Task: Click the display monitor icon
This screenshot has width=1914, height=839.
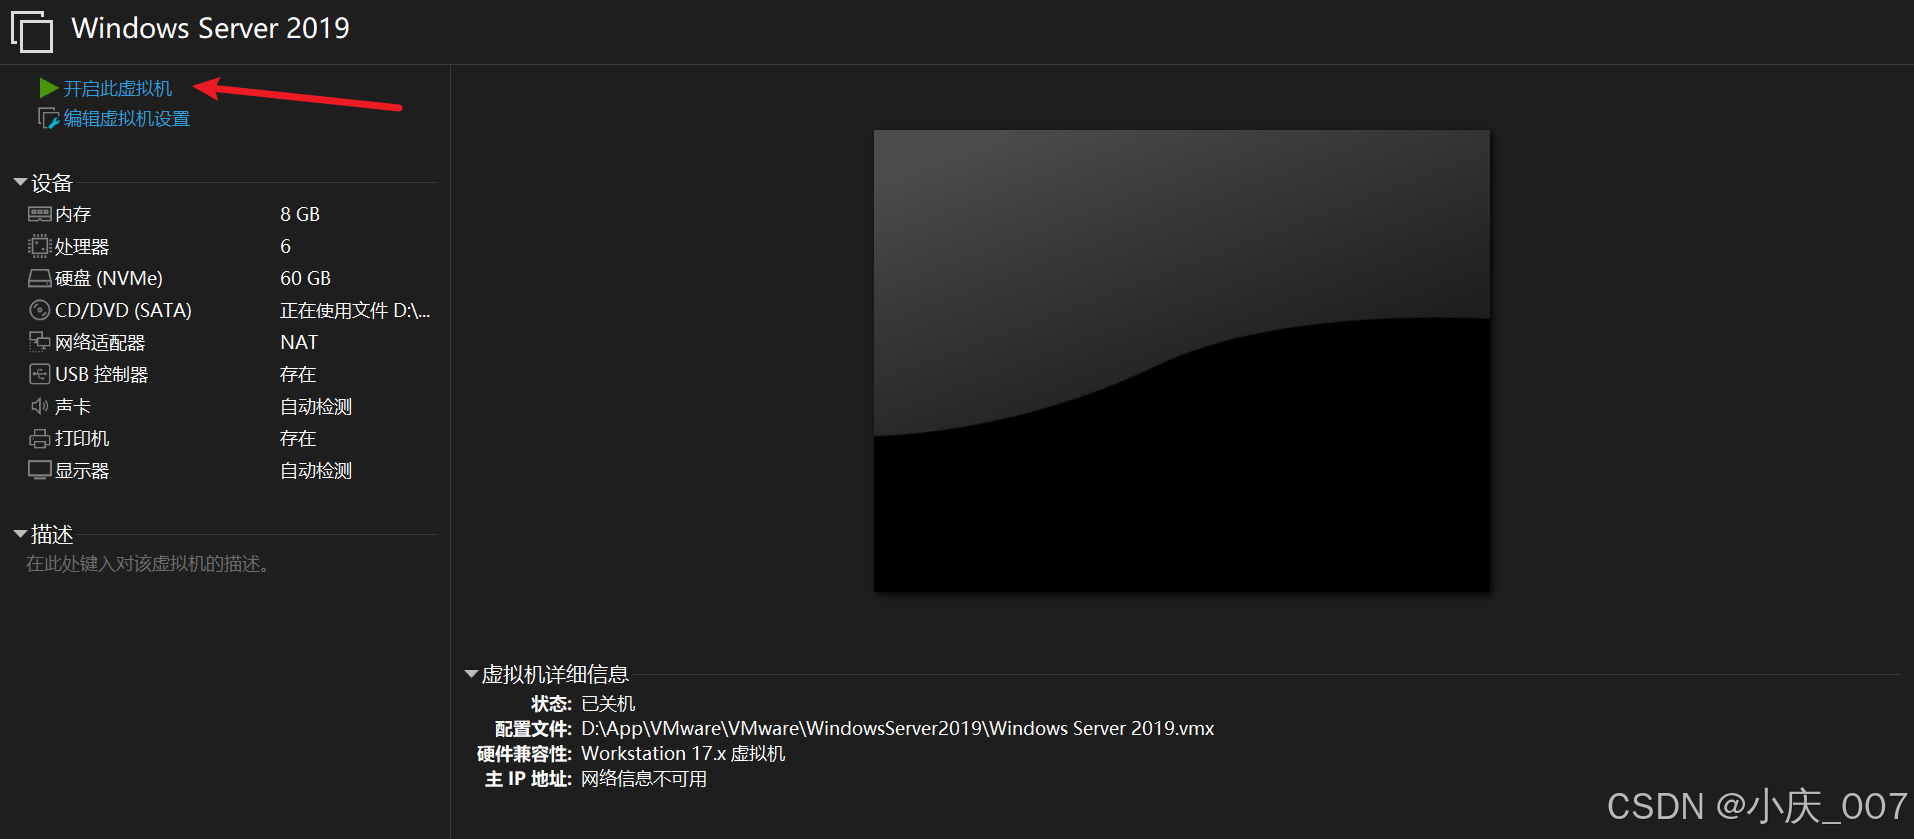Action: point(39,470)
